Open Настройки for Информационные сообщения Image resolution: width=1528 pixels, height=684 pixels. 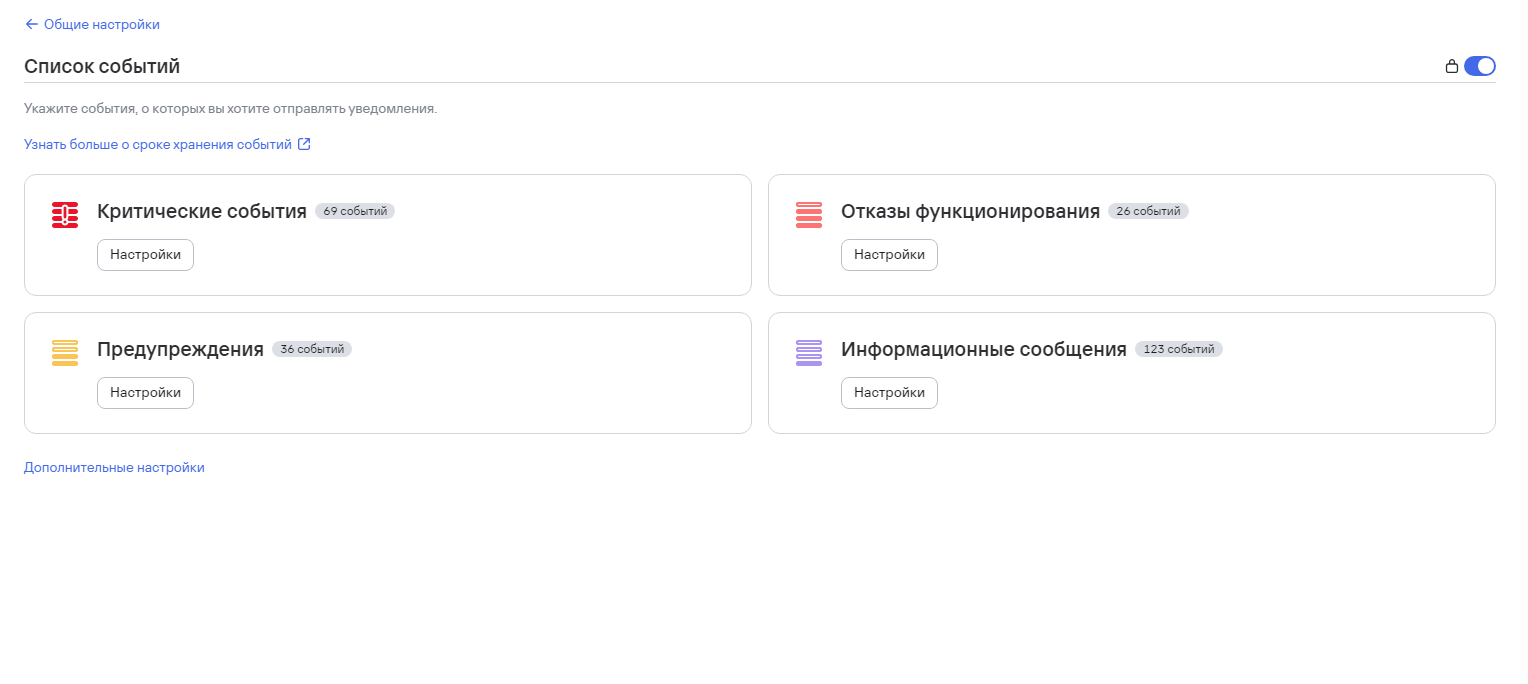point(889,393)
